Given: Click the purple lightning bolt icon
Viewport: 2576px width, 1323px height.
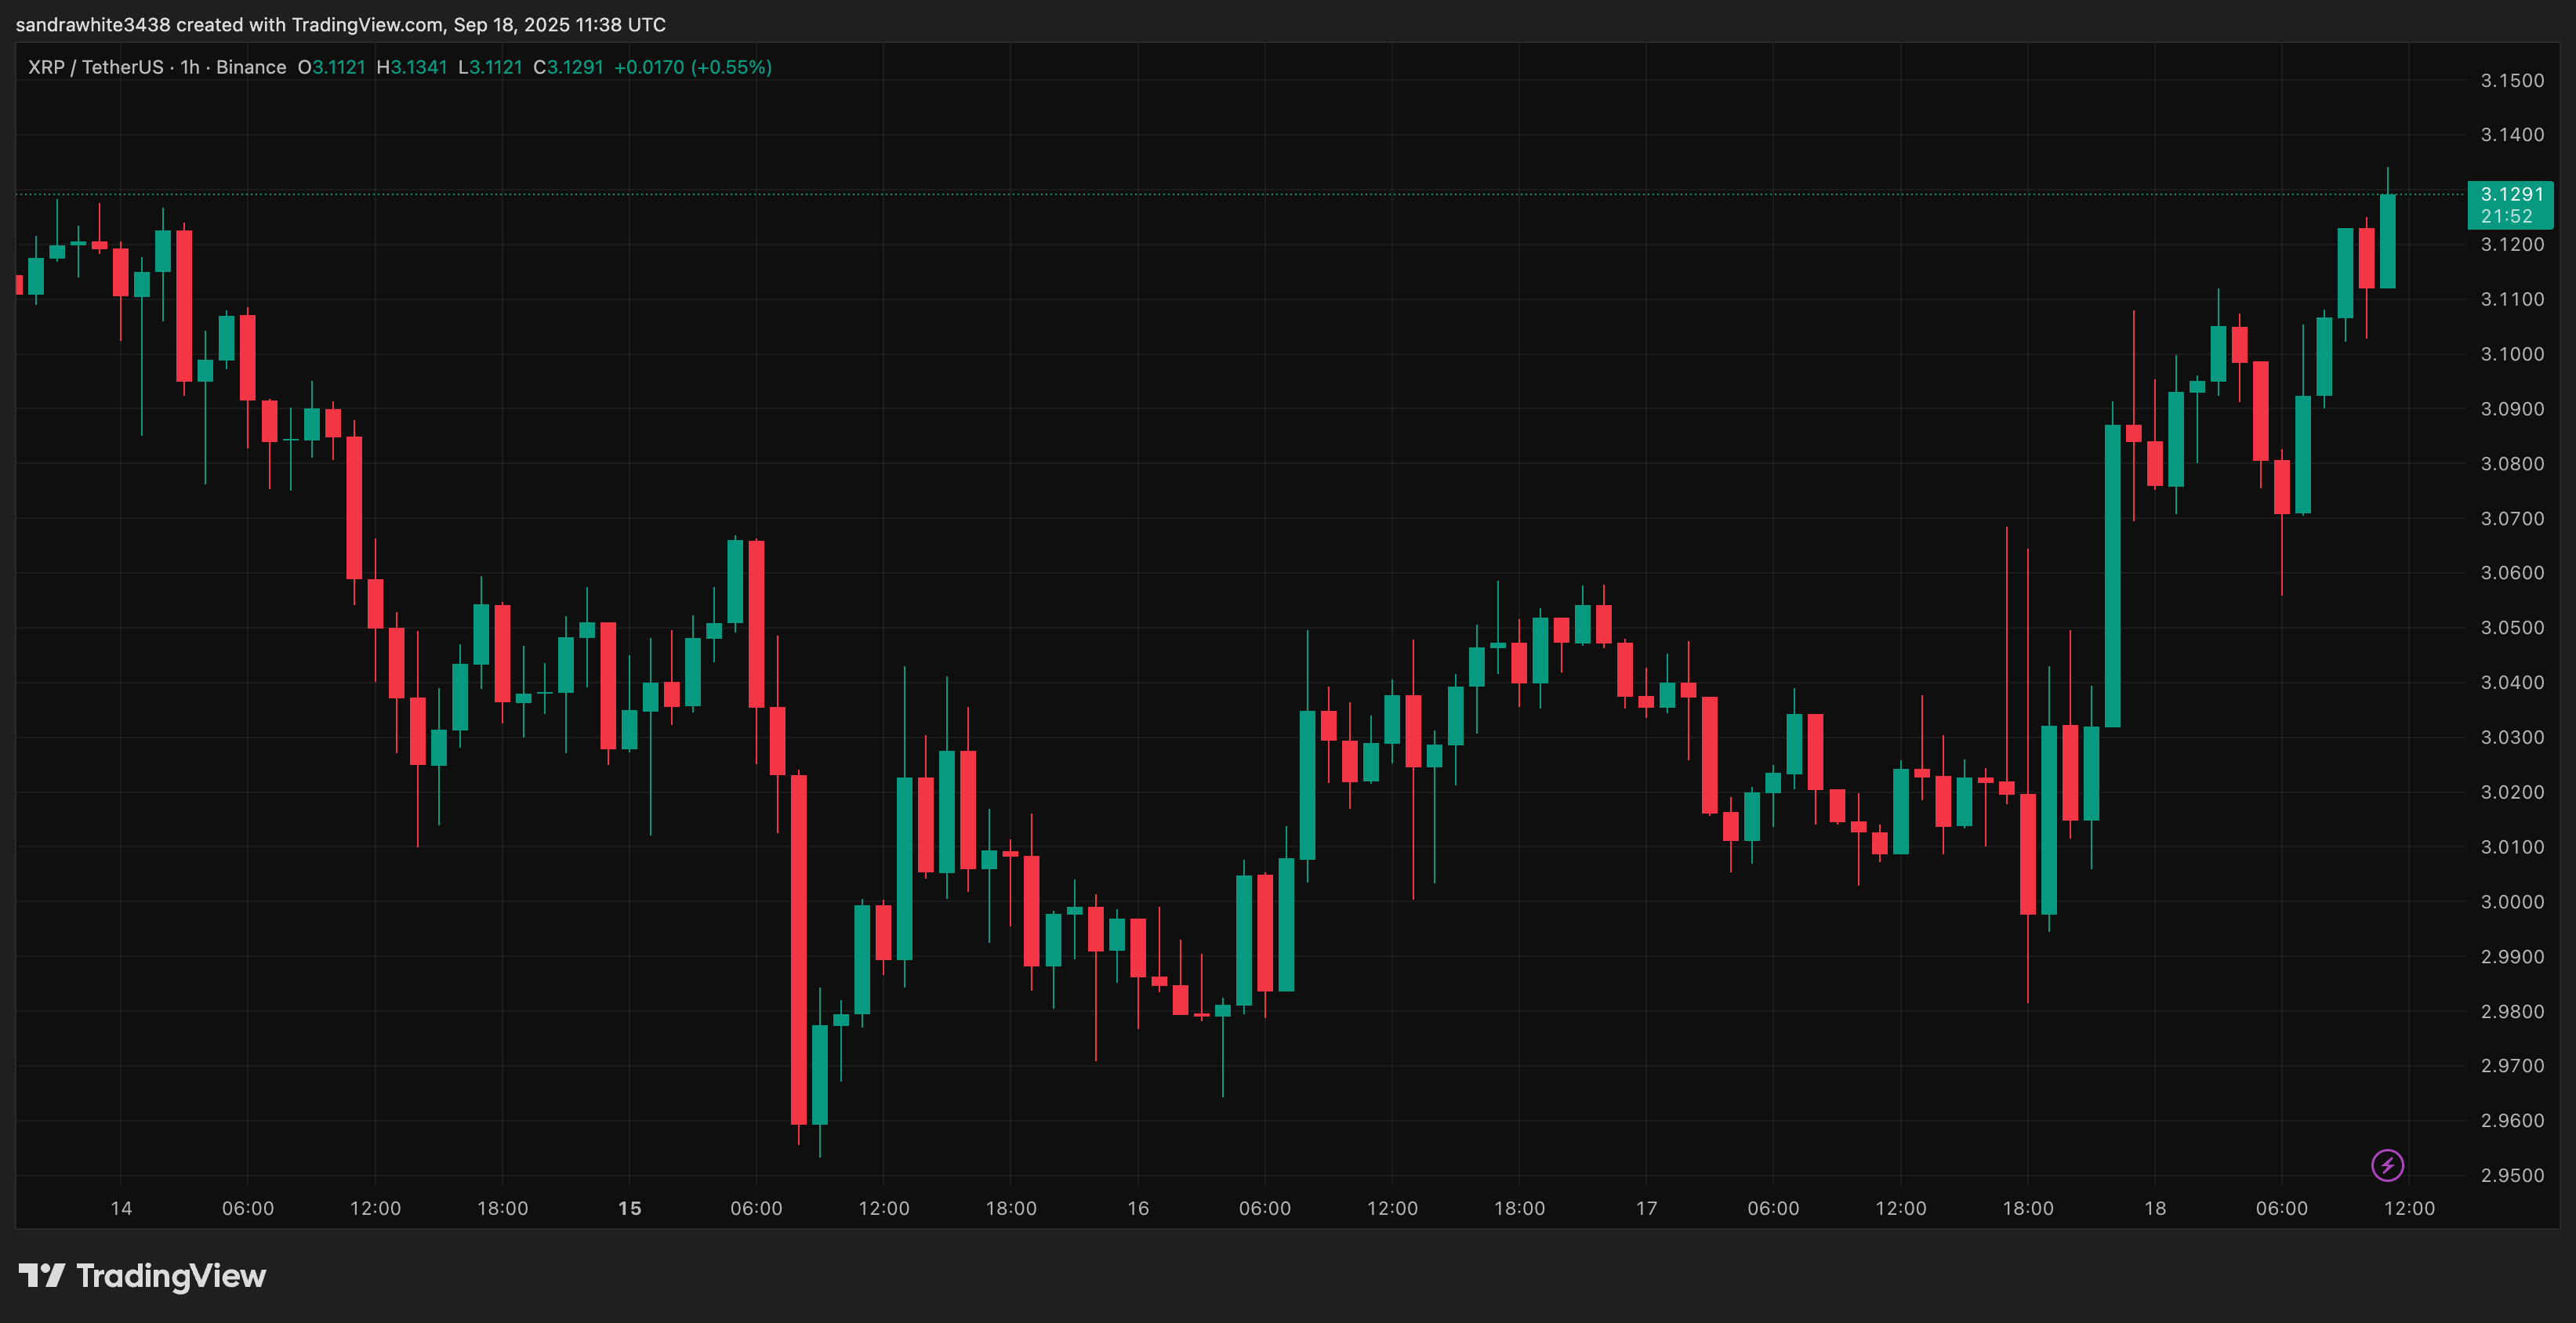Looking at the screenshot, I should tap(2387, 1165).
